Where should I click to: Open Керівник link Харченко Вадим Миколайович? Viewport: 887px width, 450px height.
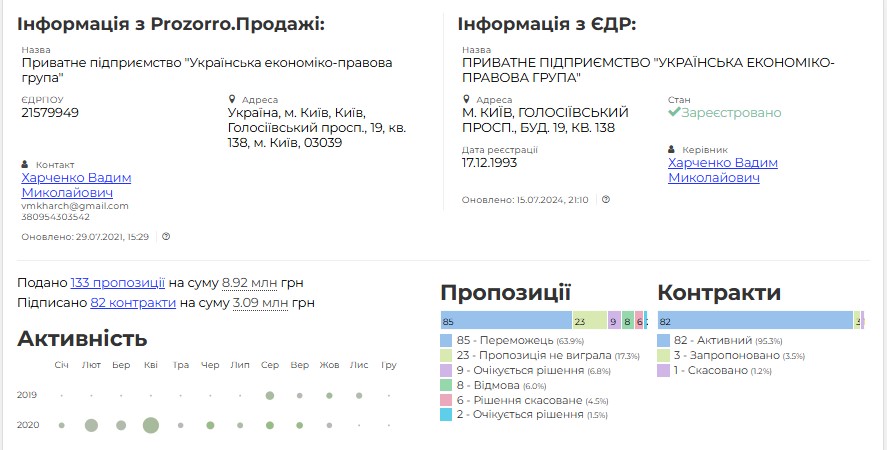[723, 170]
